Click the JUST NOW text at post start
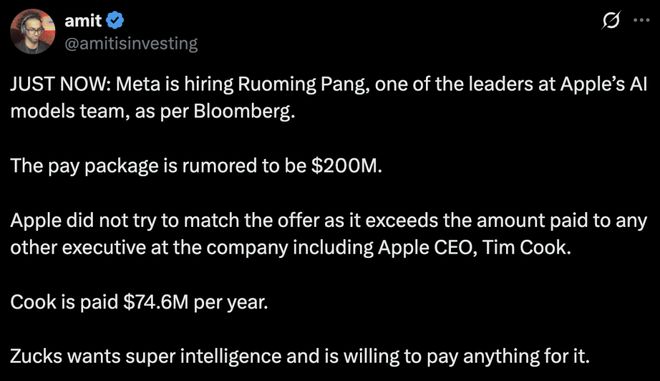 pyautogui.click(x=61, y=85)
